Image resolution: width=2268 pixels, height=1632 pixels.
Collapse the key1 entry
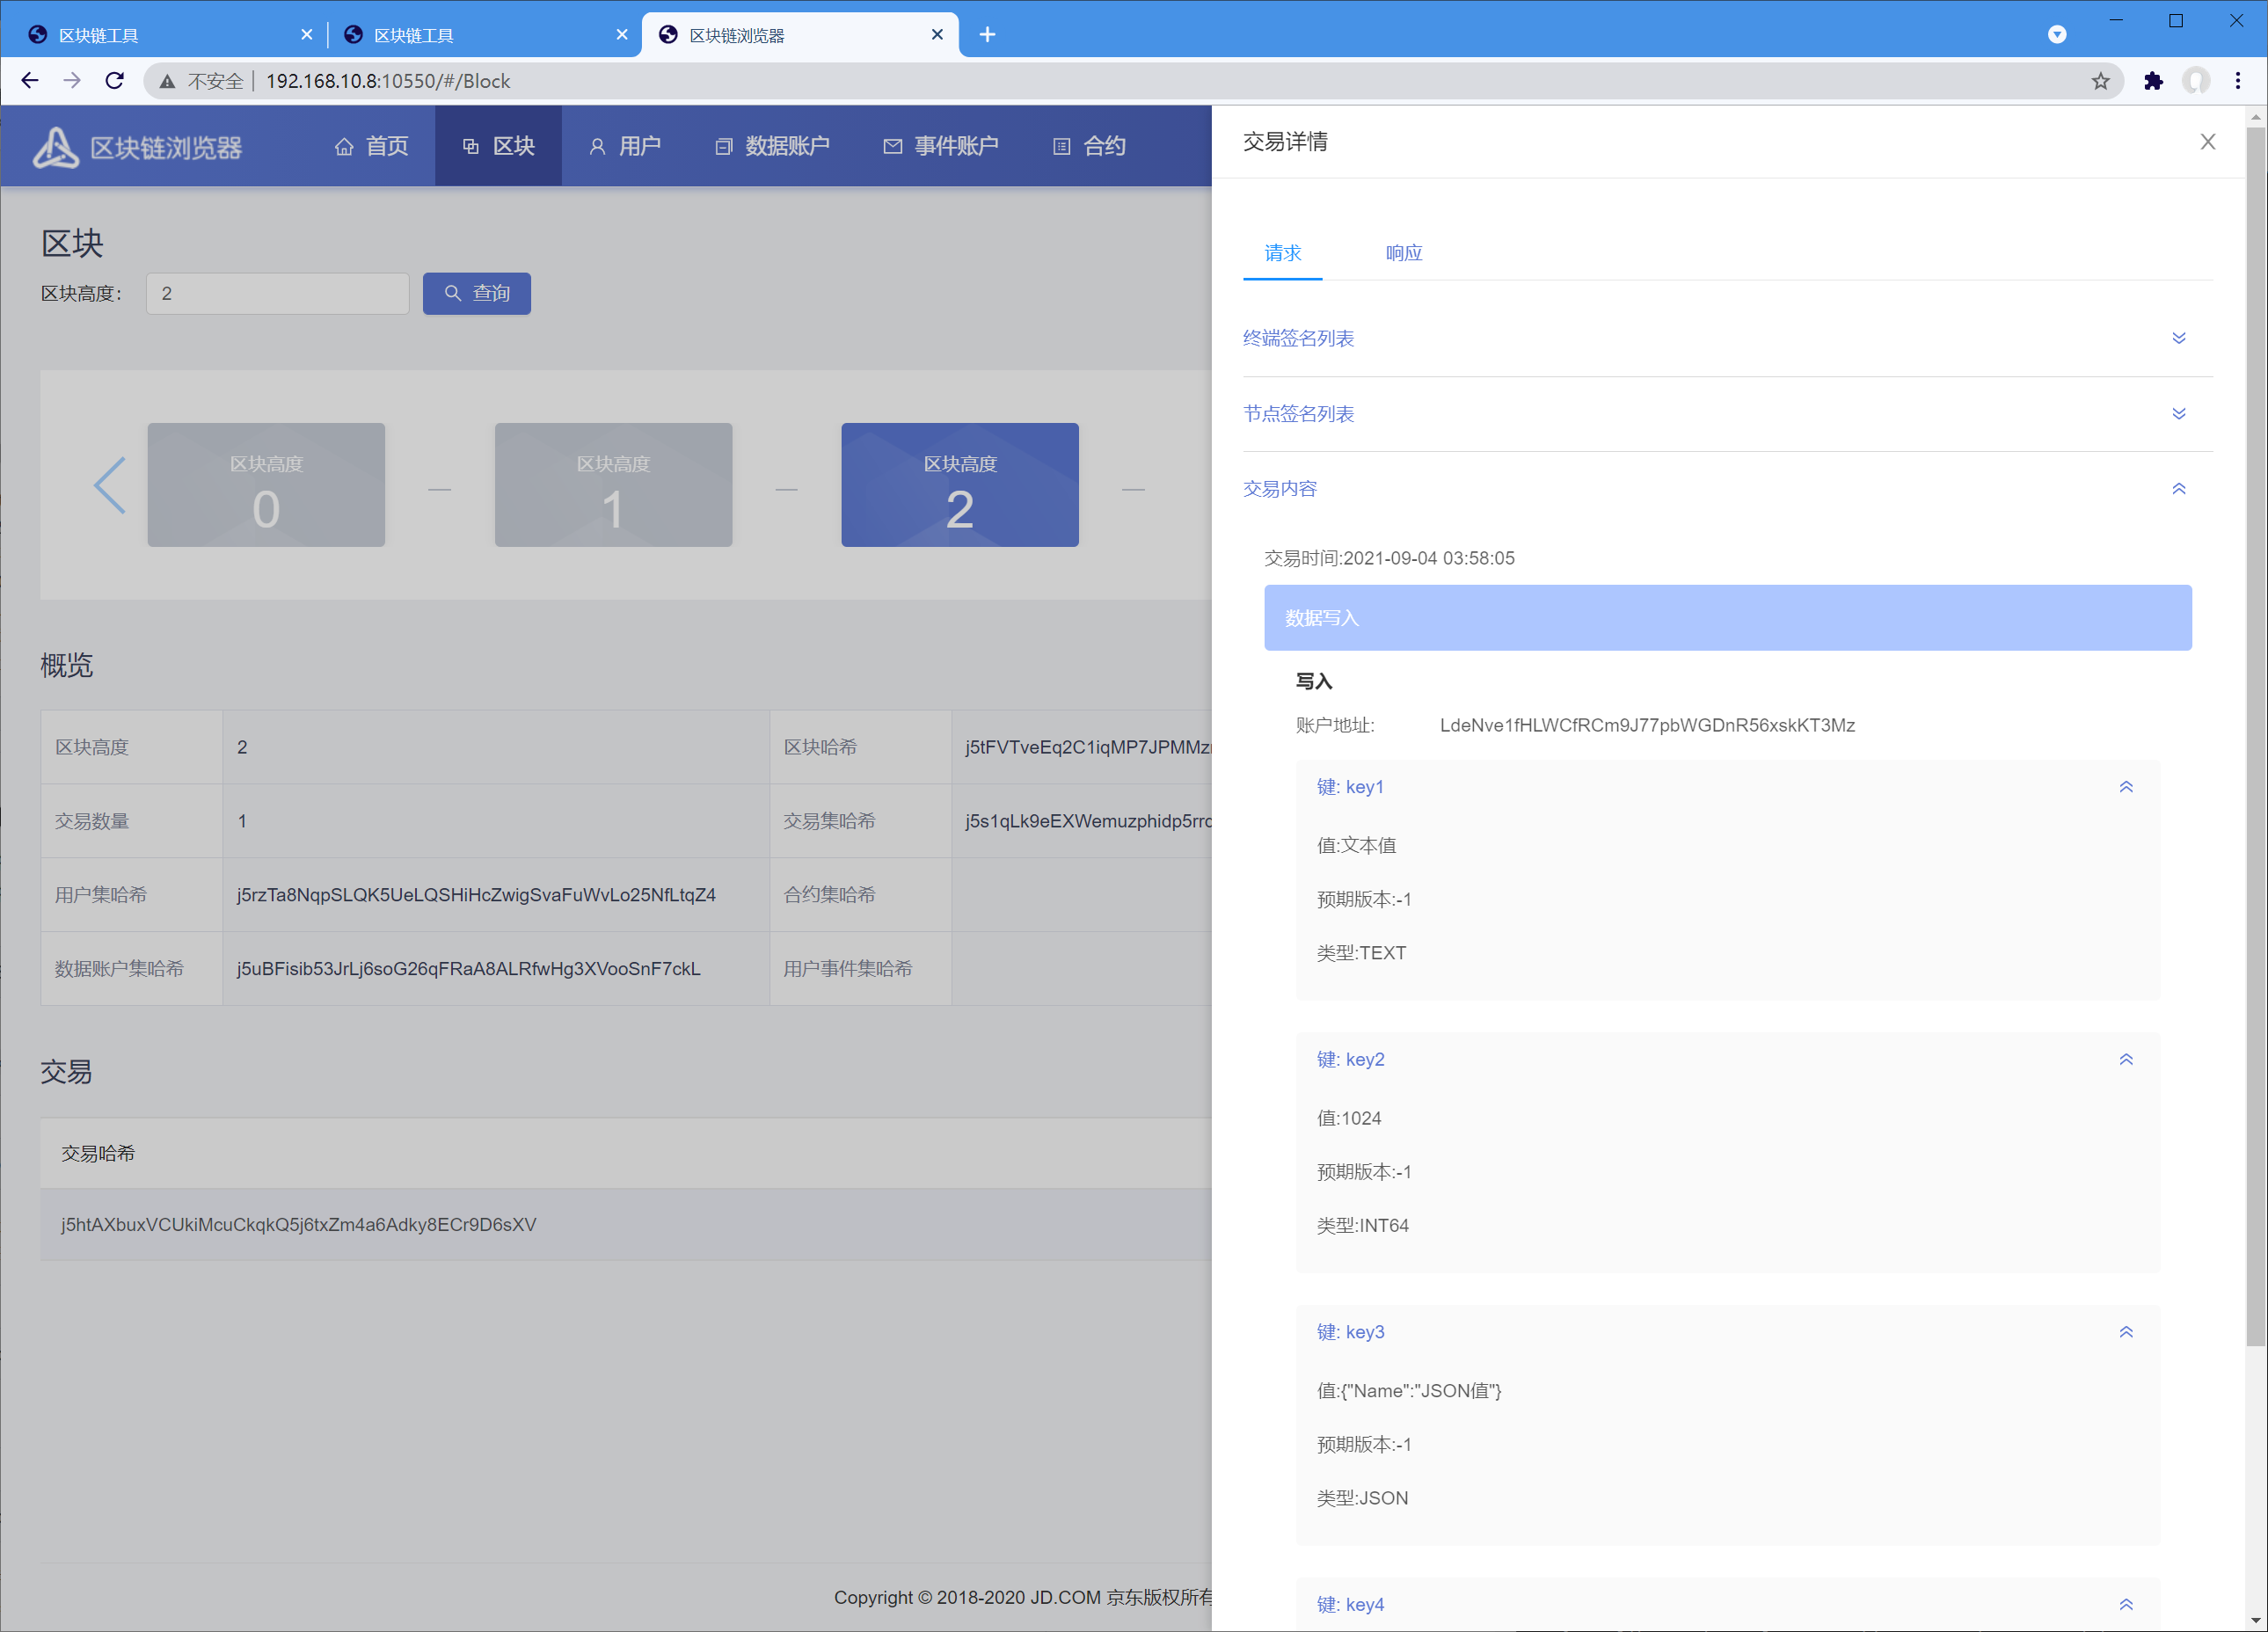coord(2126,787)
